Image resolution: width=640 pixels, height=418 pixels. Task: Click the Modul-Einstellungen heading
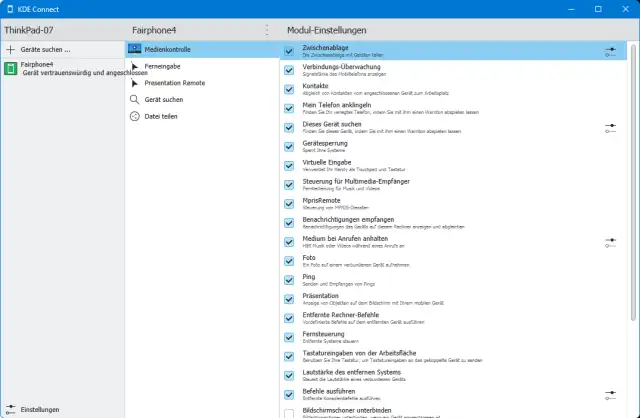327,30
